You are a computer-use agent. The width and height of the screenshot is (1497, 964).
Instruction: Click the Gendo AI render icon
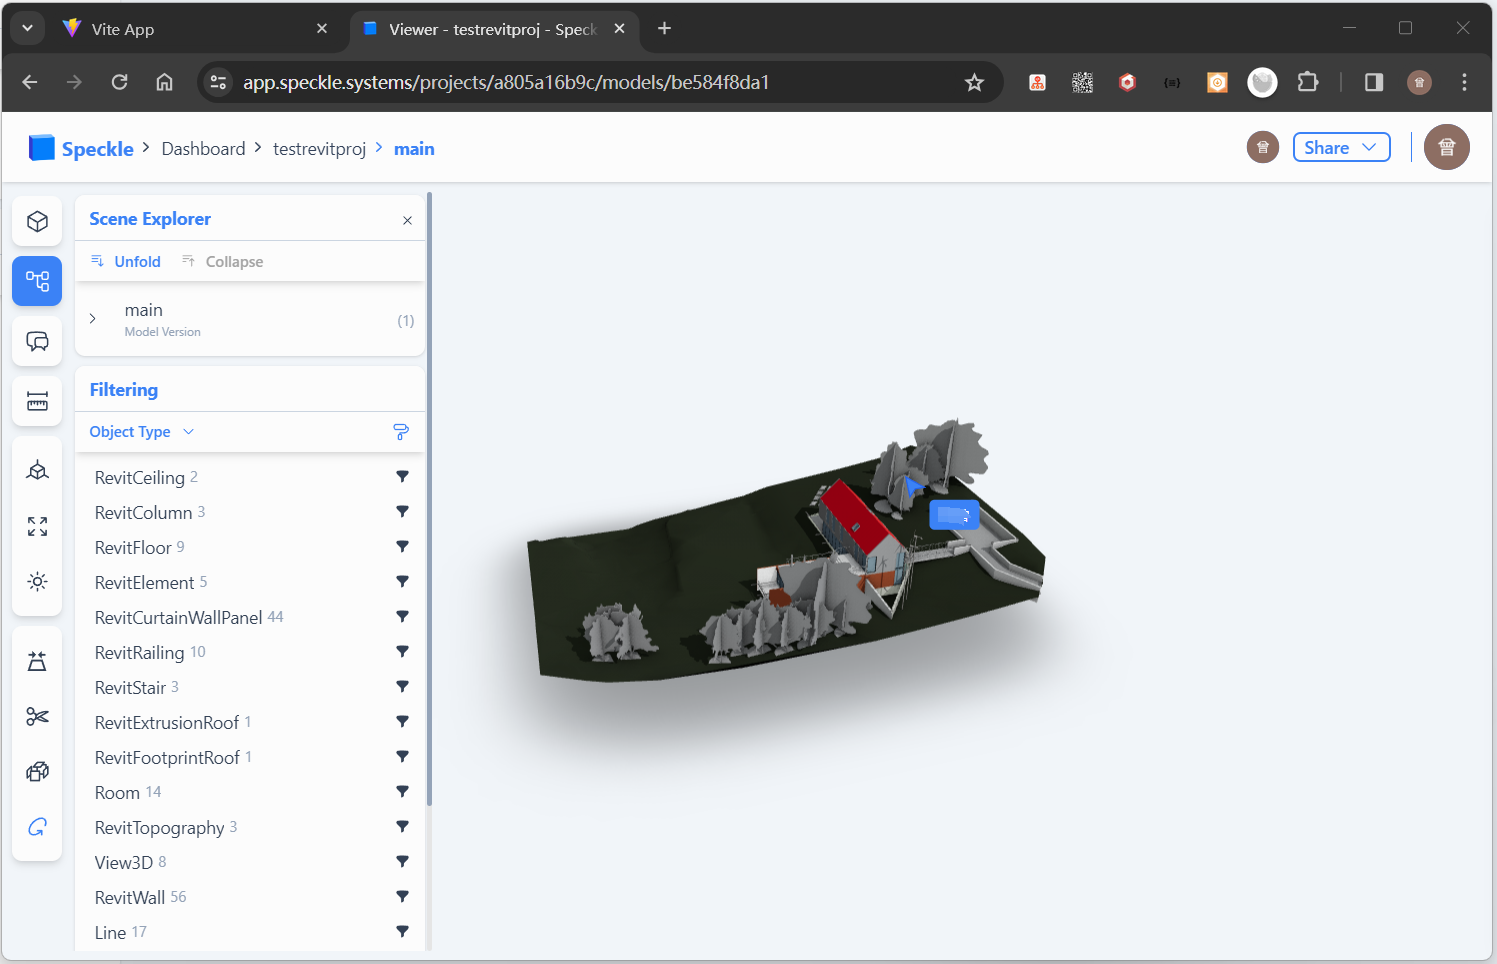37,827
